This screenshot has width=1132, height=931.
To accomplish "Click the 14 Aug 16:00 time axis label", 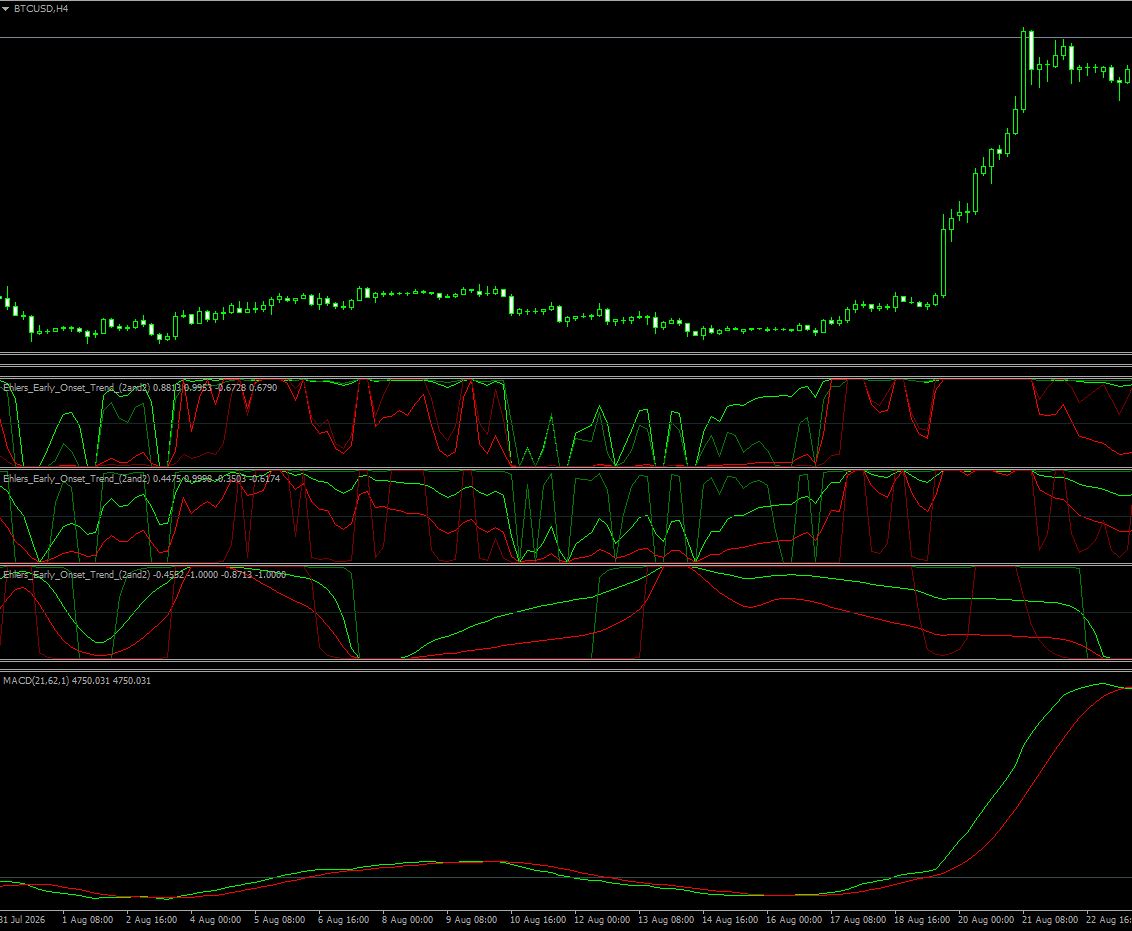I will (x=730, y=919).
